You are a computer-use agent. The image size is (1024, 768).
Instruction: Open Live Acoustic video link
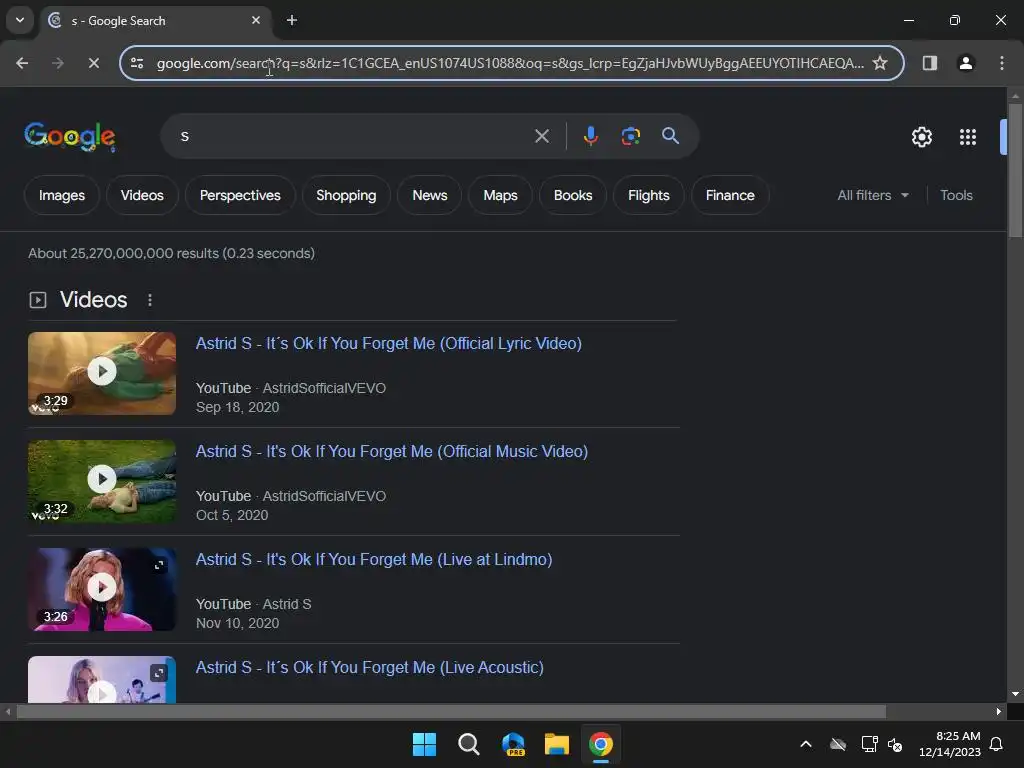click(370, 667)
